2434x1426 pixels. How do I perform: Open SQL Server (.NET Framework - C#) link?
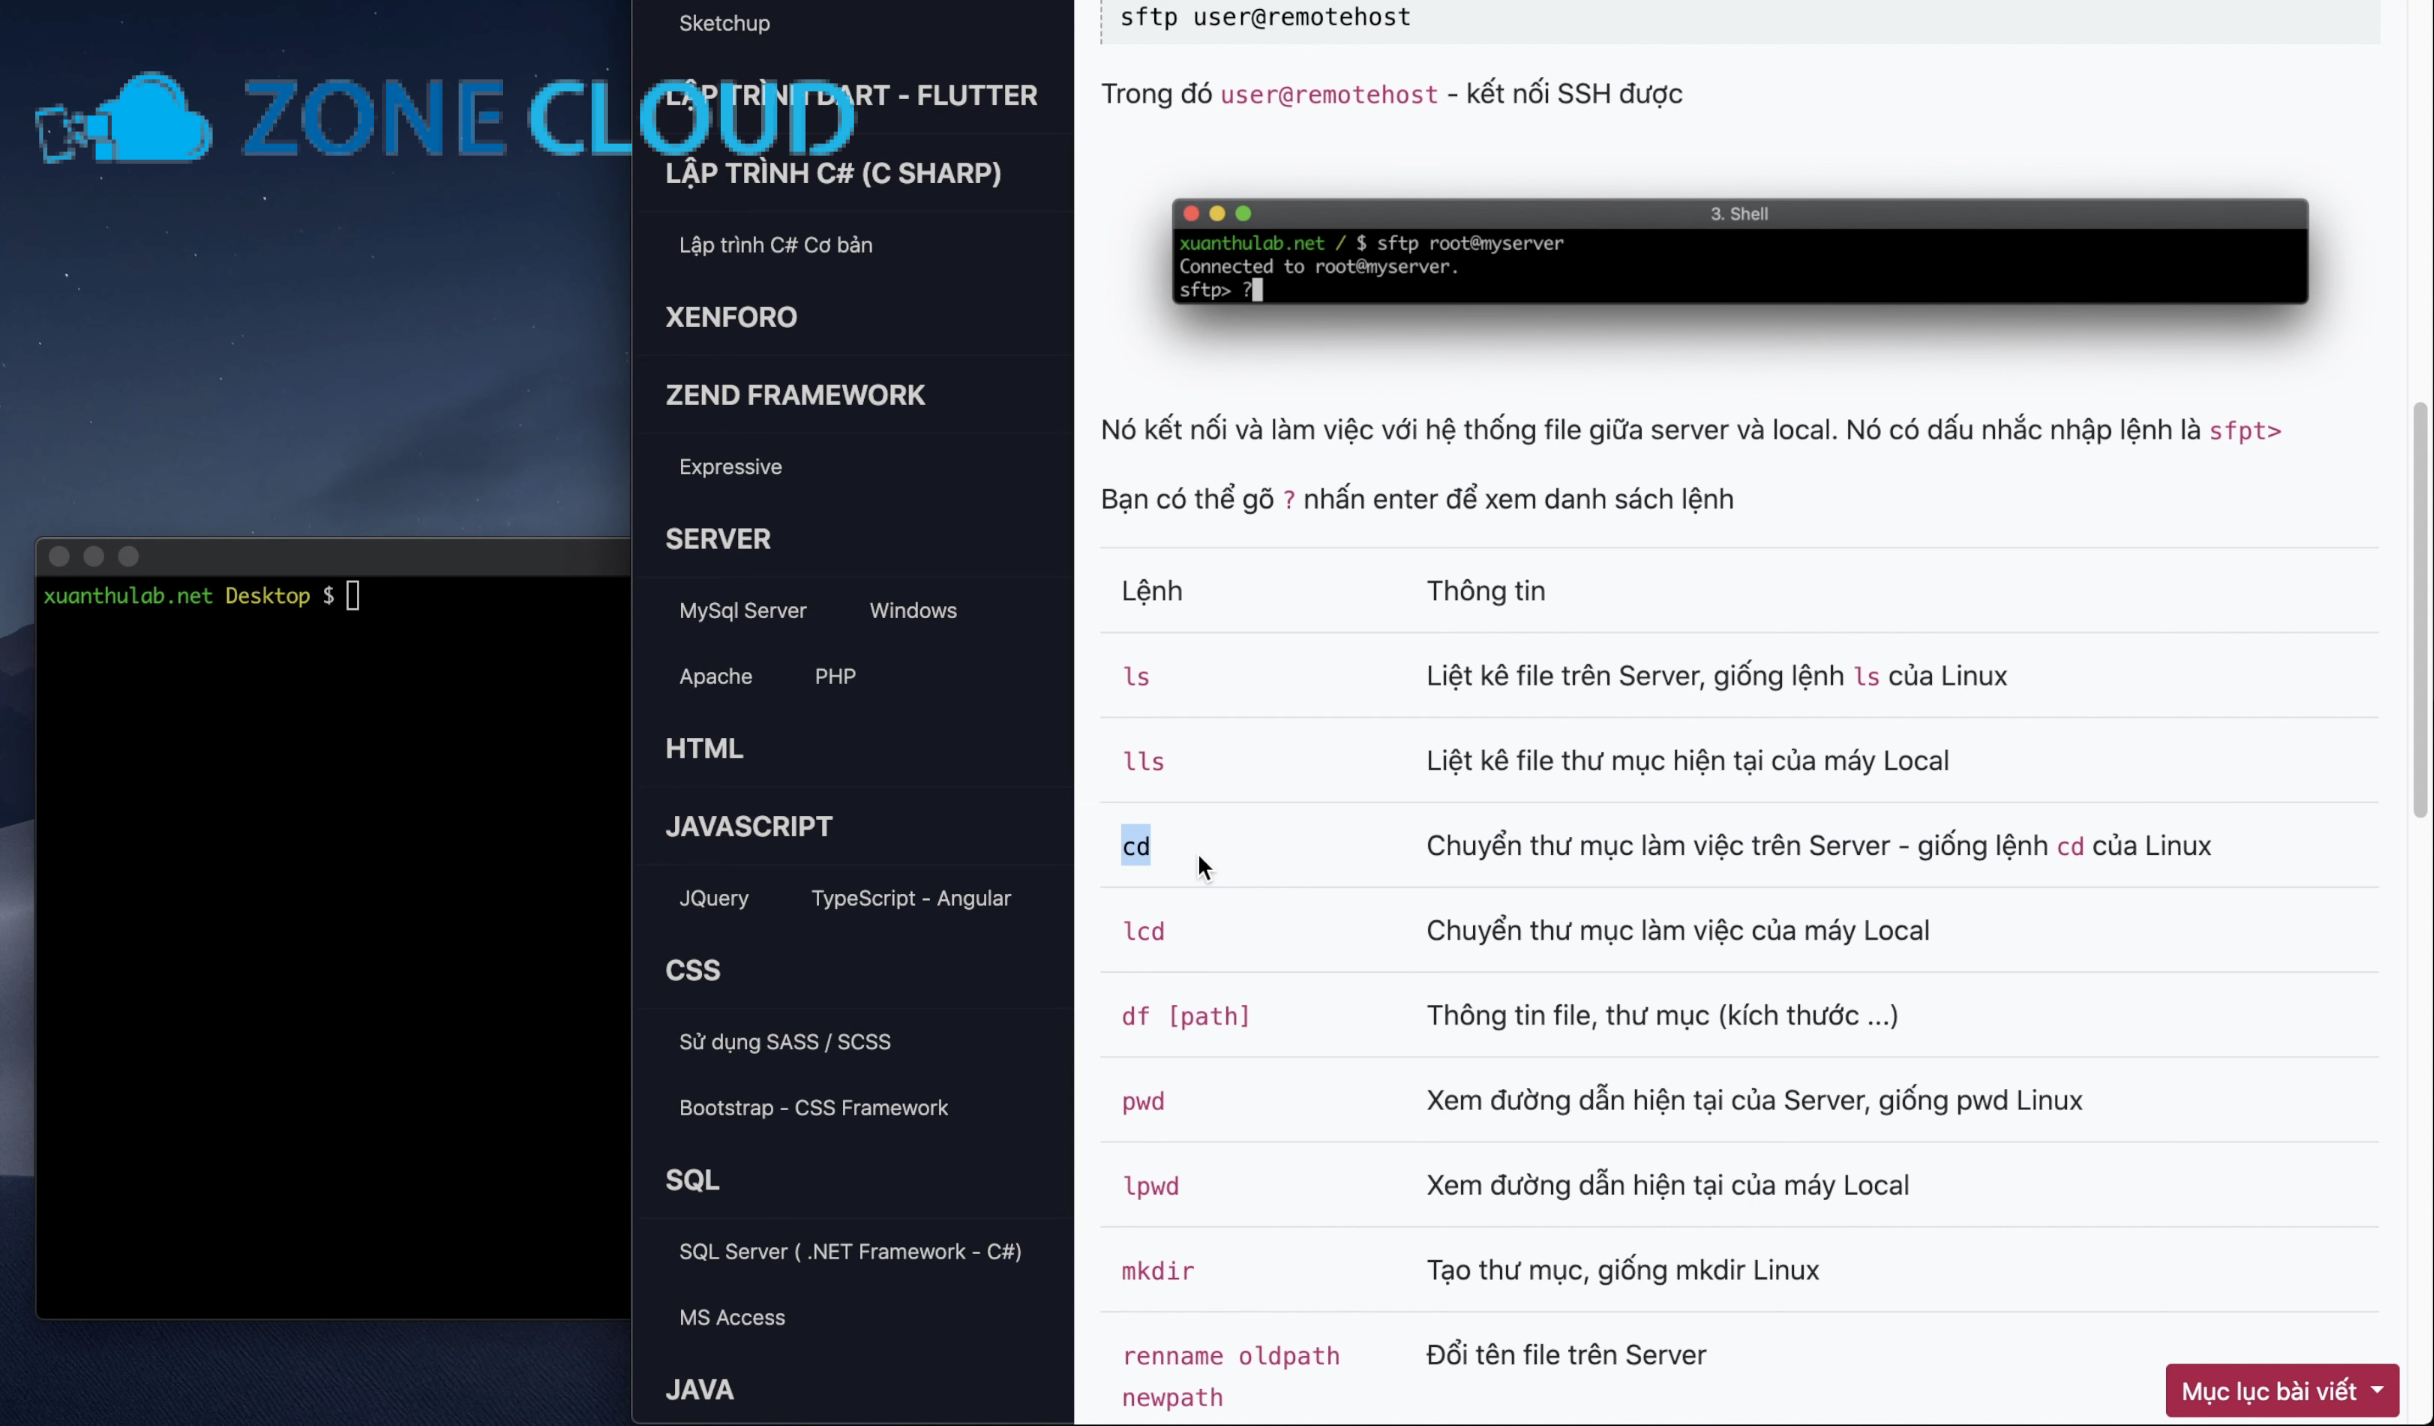(850, 1252)
